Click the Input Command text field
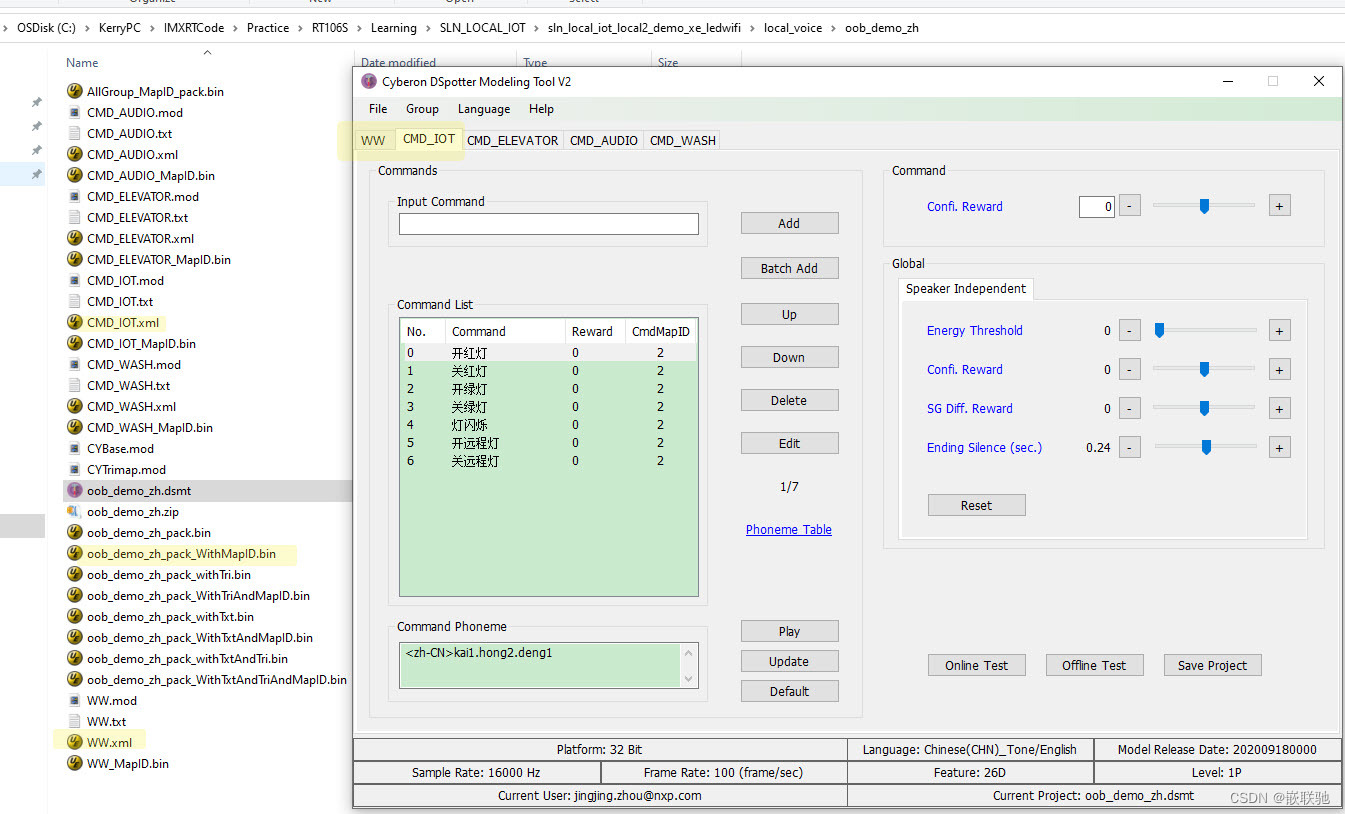Screen dimensions: 1345x814 pyautogui.click(x=548, y=225)
